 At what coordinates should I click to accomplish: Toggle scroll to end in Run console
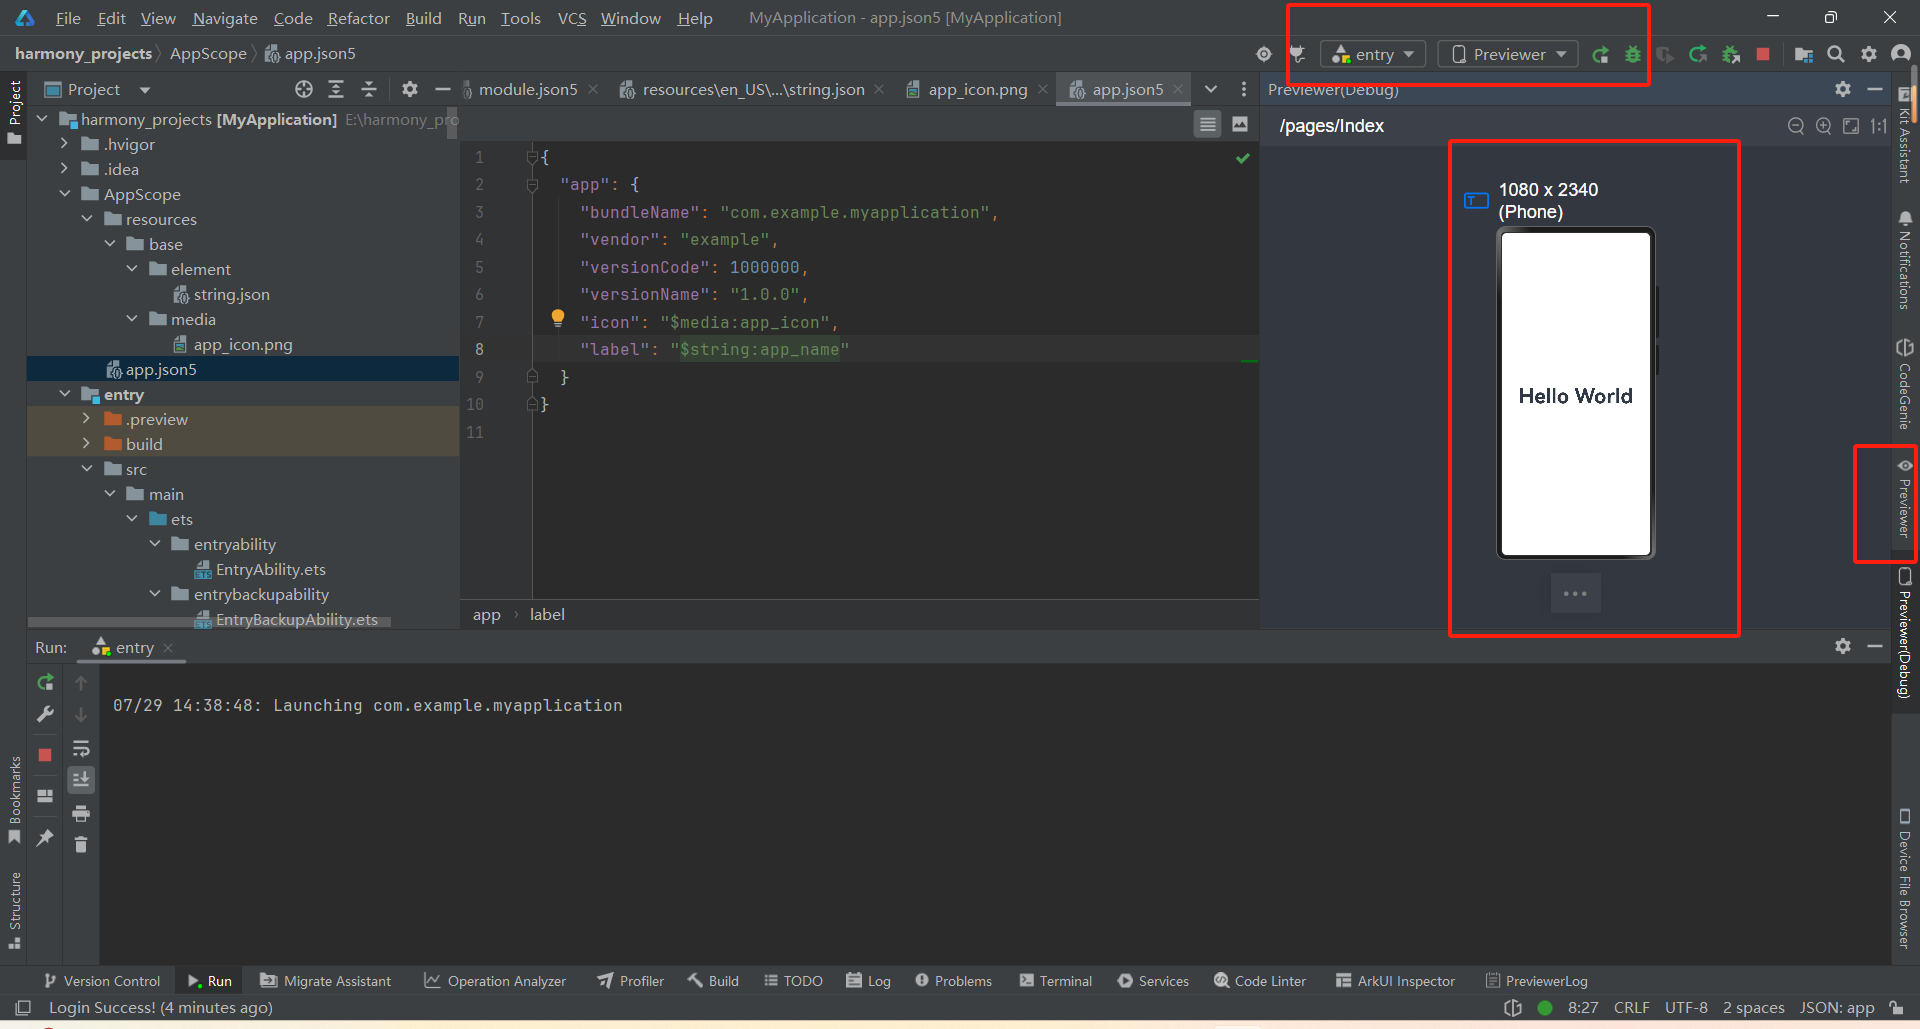[81, 780]
